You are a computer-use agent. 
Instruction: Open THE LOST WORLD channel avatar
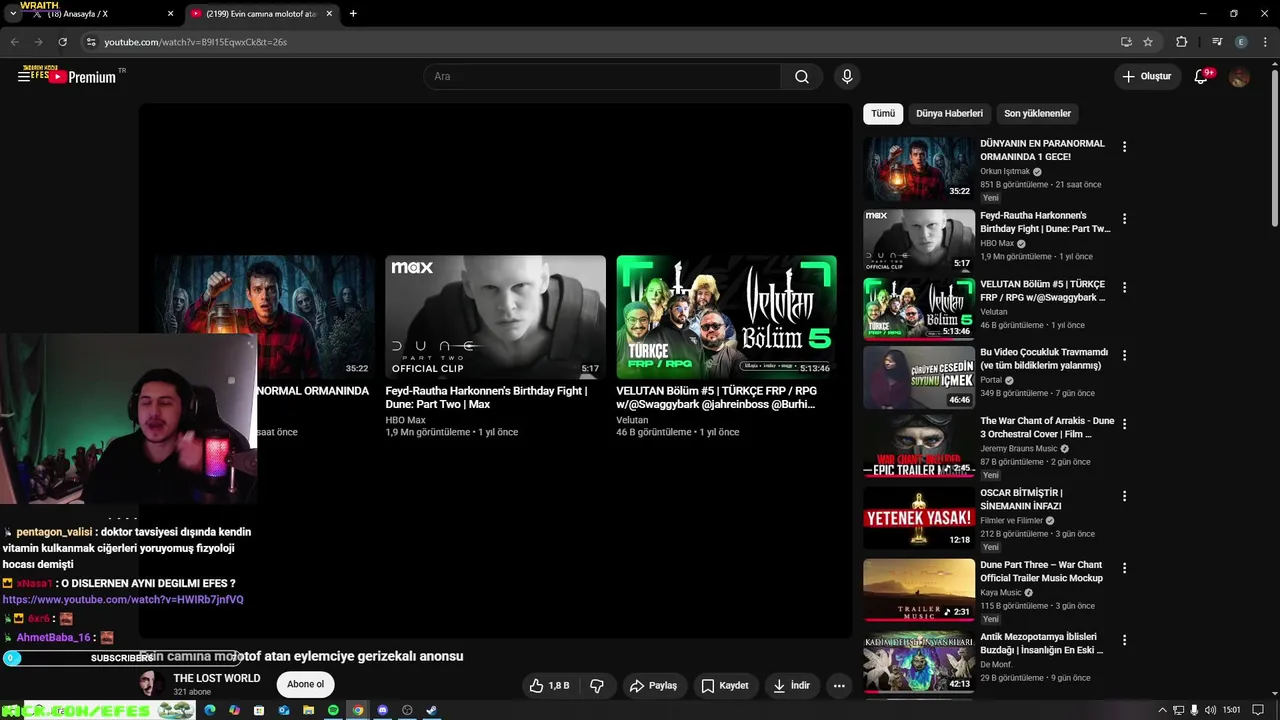click(x=152, y=685)
